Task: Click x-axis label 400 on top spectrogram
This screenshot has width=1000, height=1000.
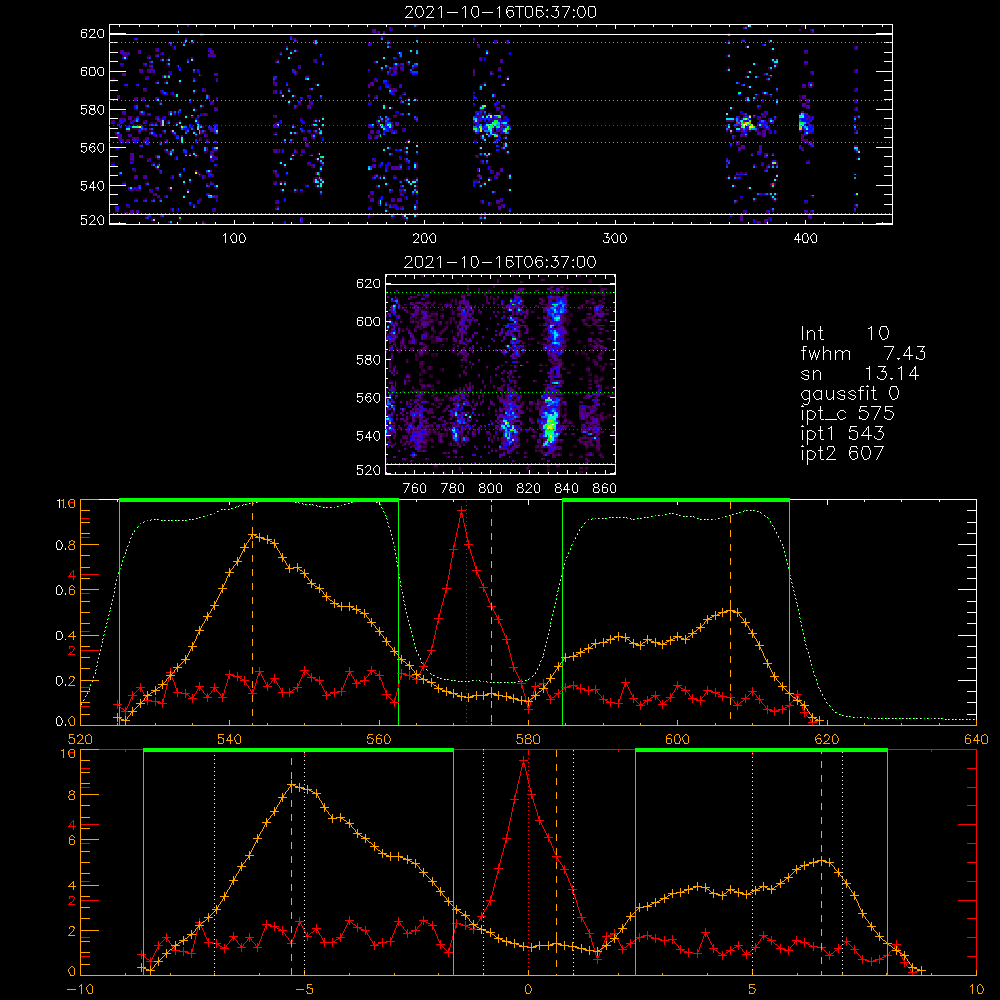Action: (x=805, y=239)
